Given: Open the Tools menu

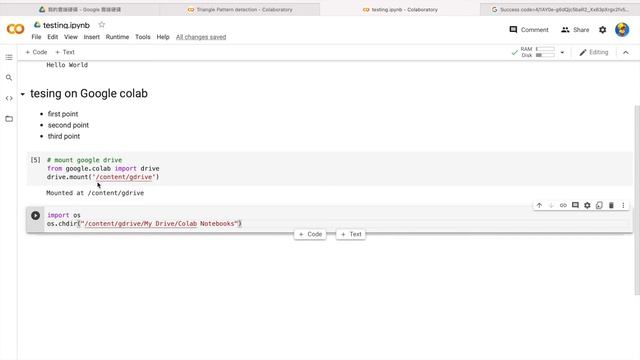Looking at the screenshot, I should 142,37.
